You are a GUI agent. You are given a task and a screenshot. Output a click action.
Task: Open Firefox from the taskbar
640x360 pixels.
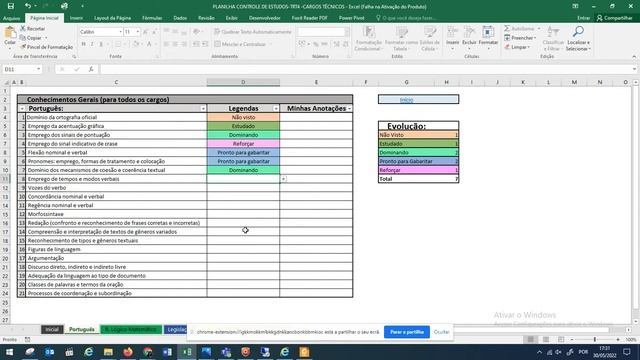pos(128,352)
